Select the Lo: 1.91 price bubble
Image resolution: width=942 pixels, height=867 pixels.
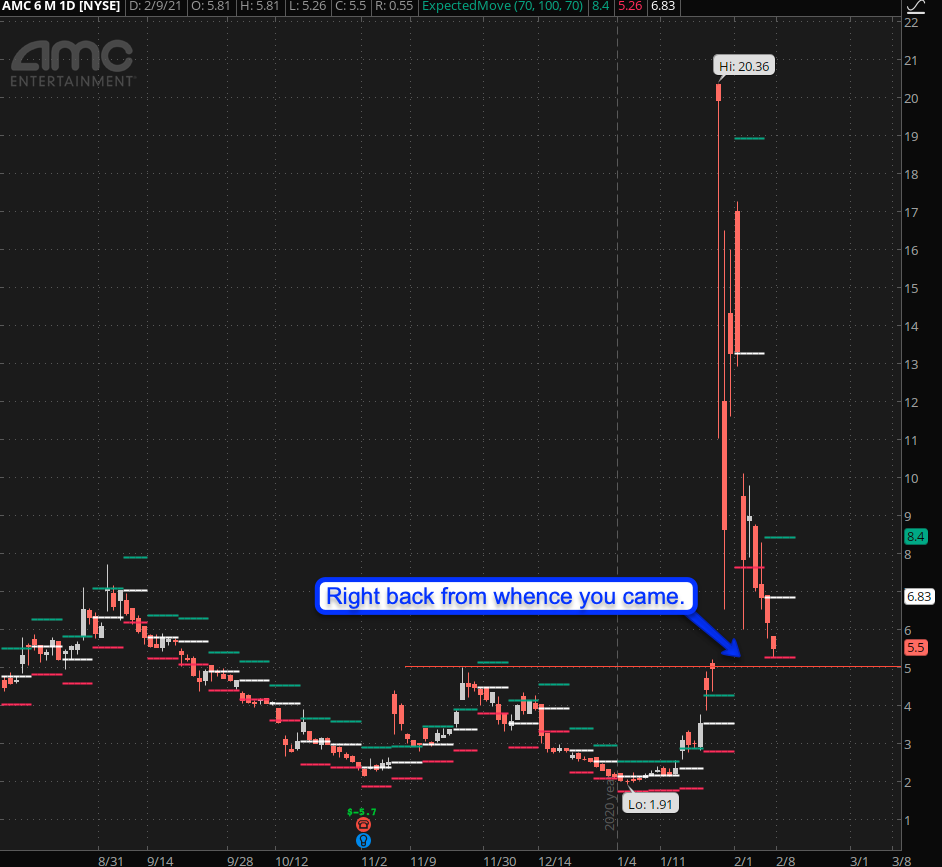651,804
